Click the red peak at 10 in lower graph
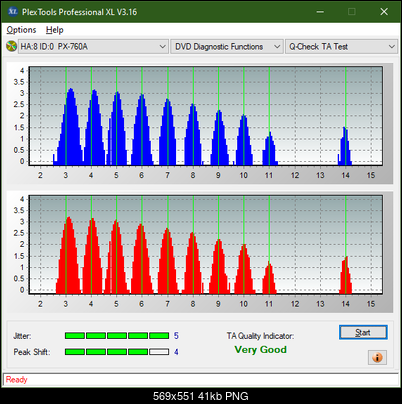 click(244, 269)
